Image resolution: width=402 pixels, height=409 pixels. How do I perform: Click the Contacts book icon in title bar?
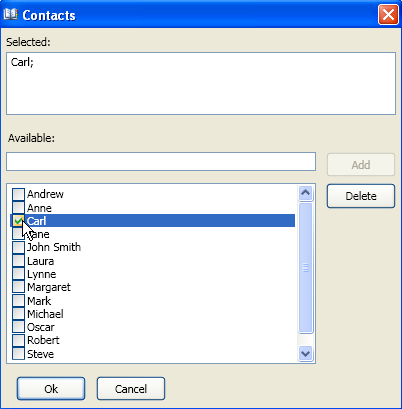10,14
